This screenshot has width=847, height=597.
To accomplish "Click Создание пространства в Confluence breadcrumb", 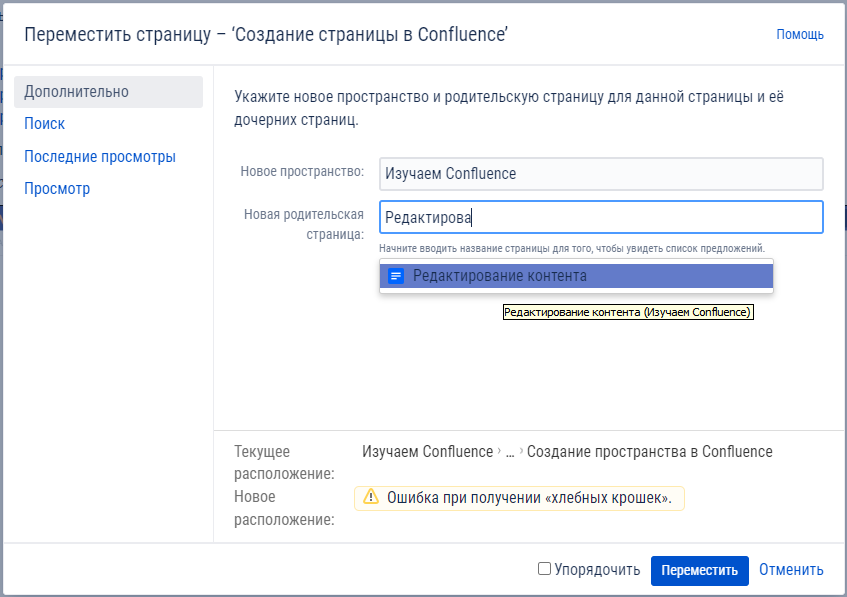I will 649,452.
